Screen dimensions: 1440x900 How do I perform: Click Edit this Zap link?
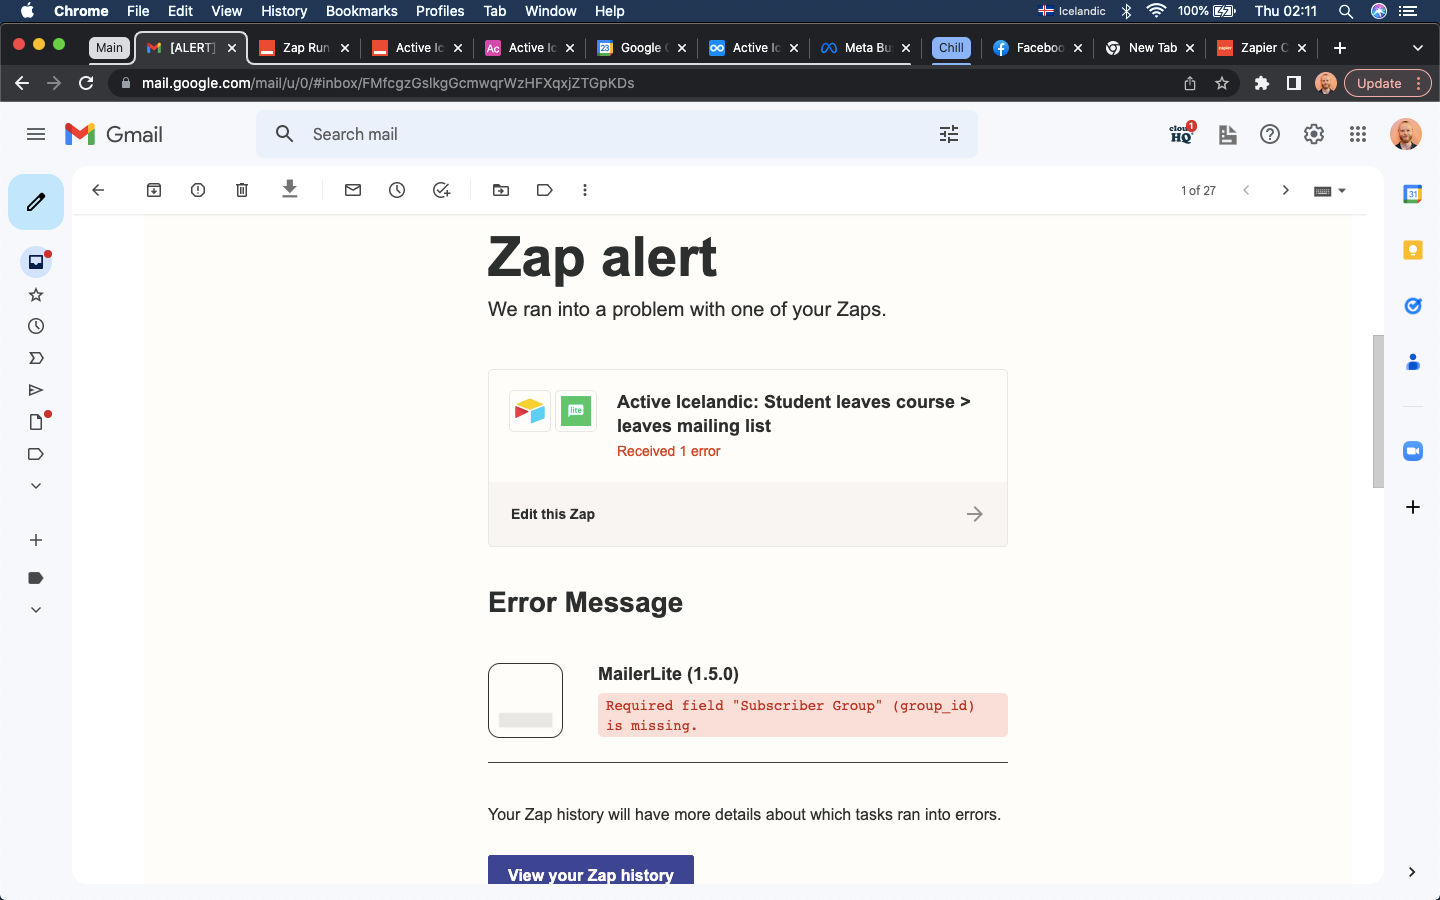coord(747,514)
